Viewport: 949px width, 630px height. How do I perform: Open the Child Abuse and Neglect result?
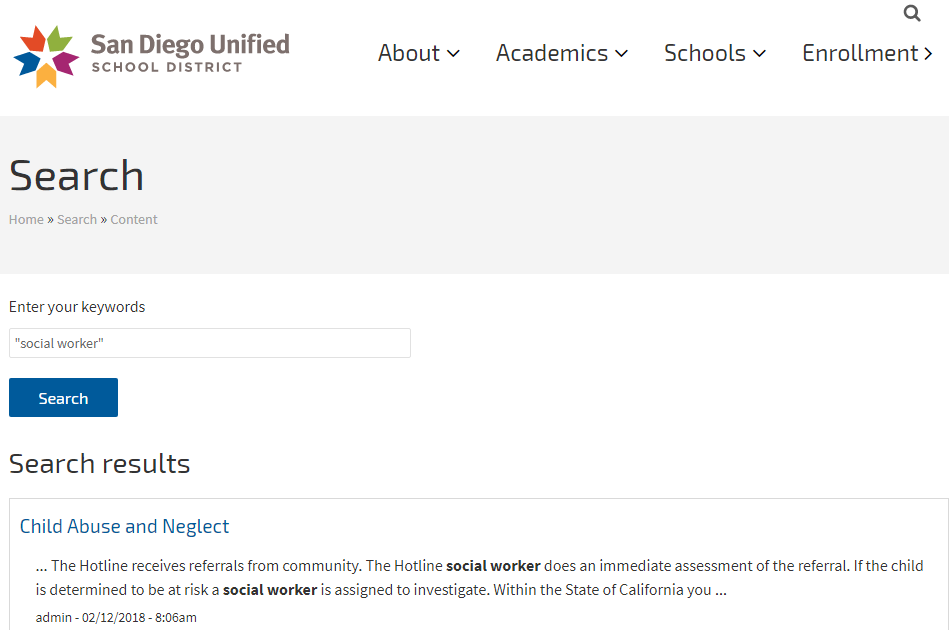pyautogui.click(x=124, y=527)
